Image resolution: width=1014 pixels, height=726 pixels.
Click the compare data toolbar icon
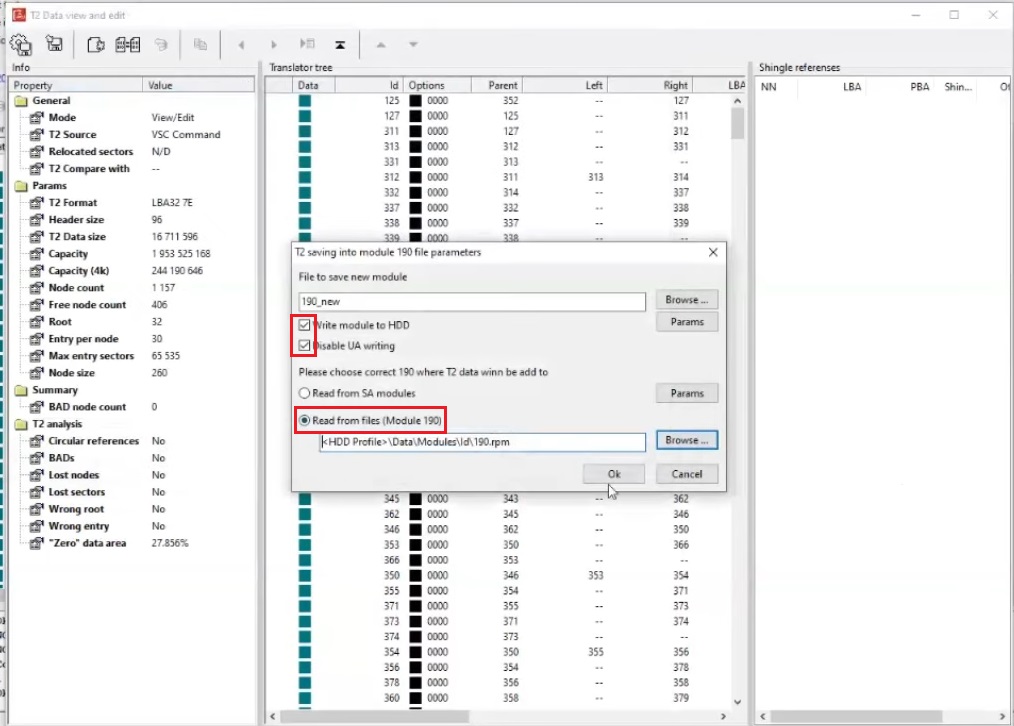(127, 44)
